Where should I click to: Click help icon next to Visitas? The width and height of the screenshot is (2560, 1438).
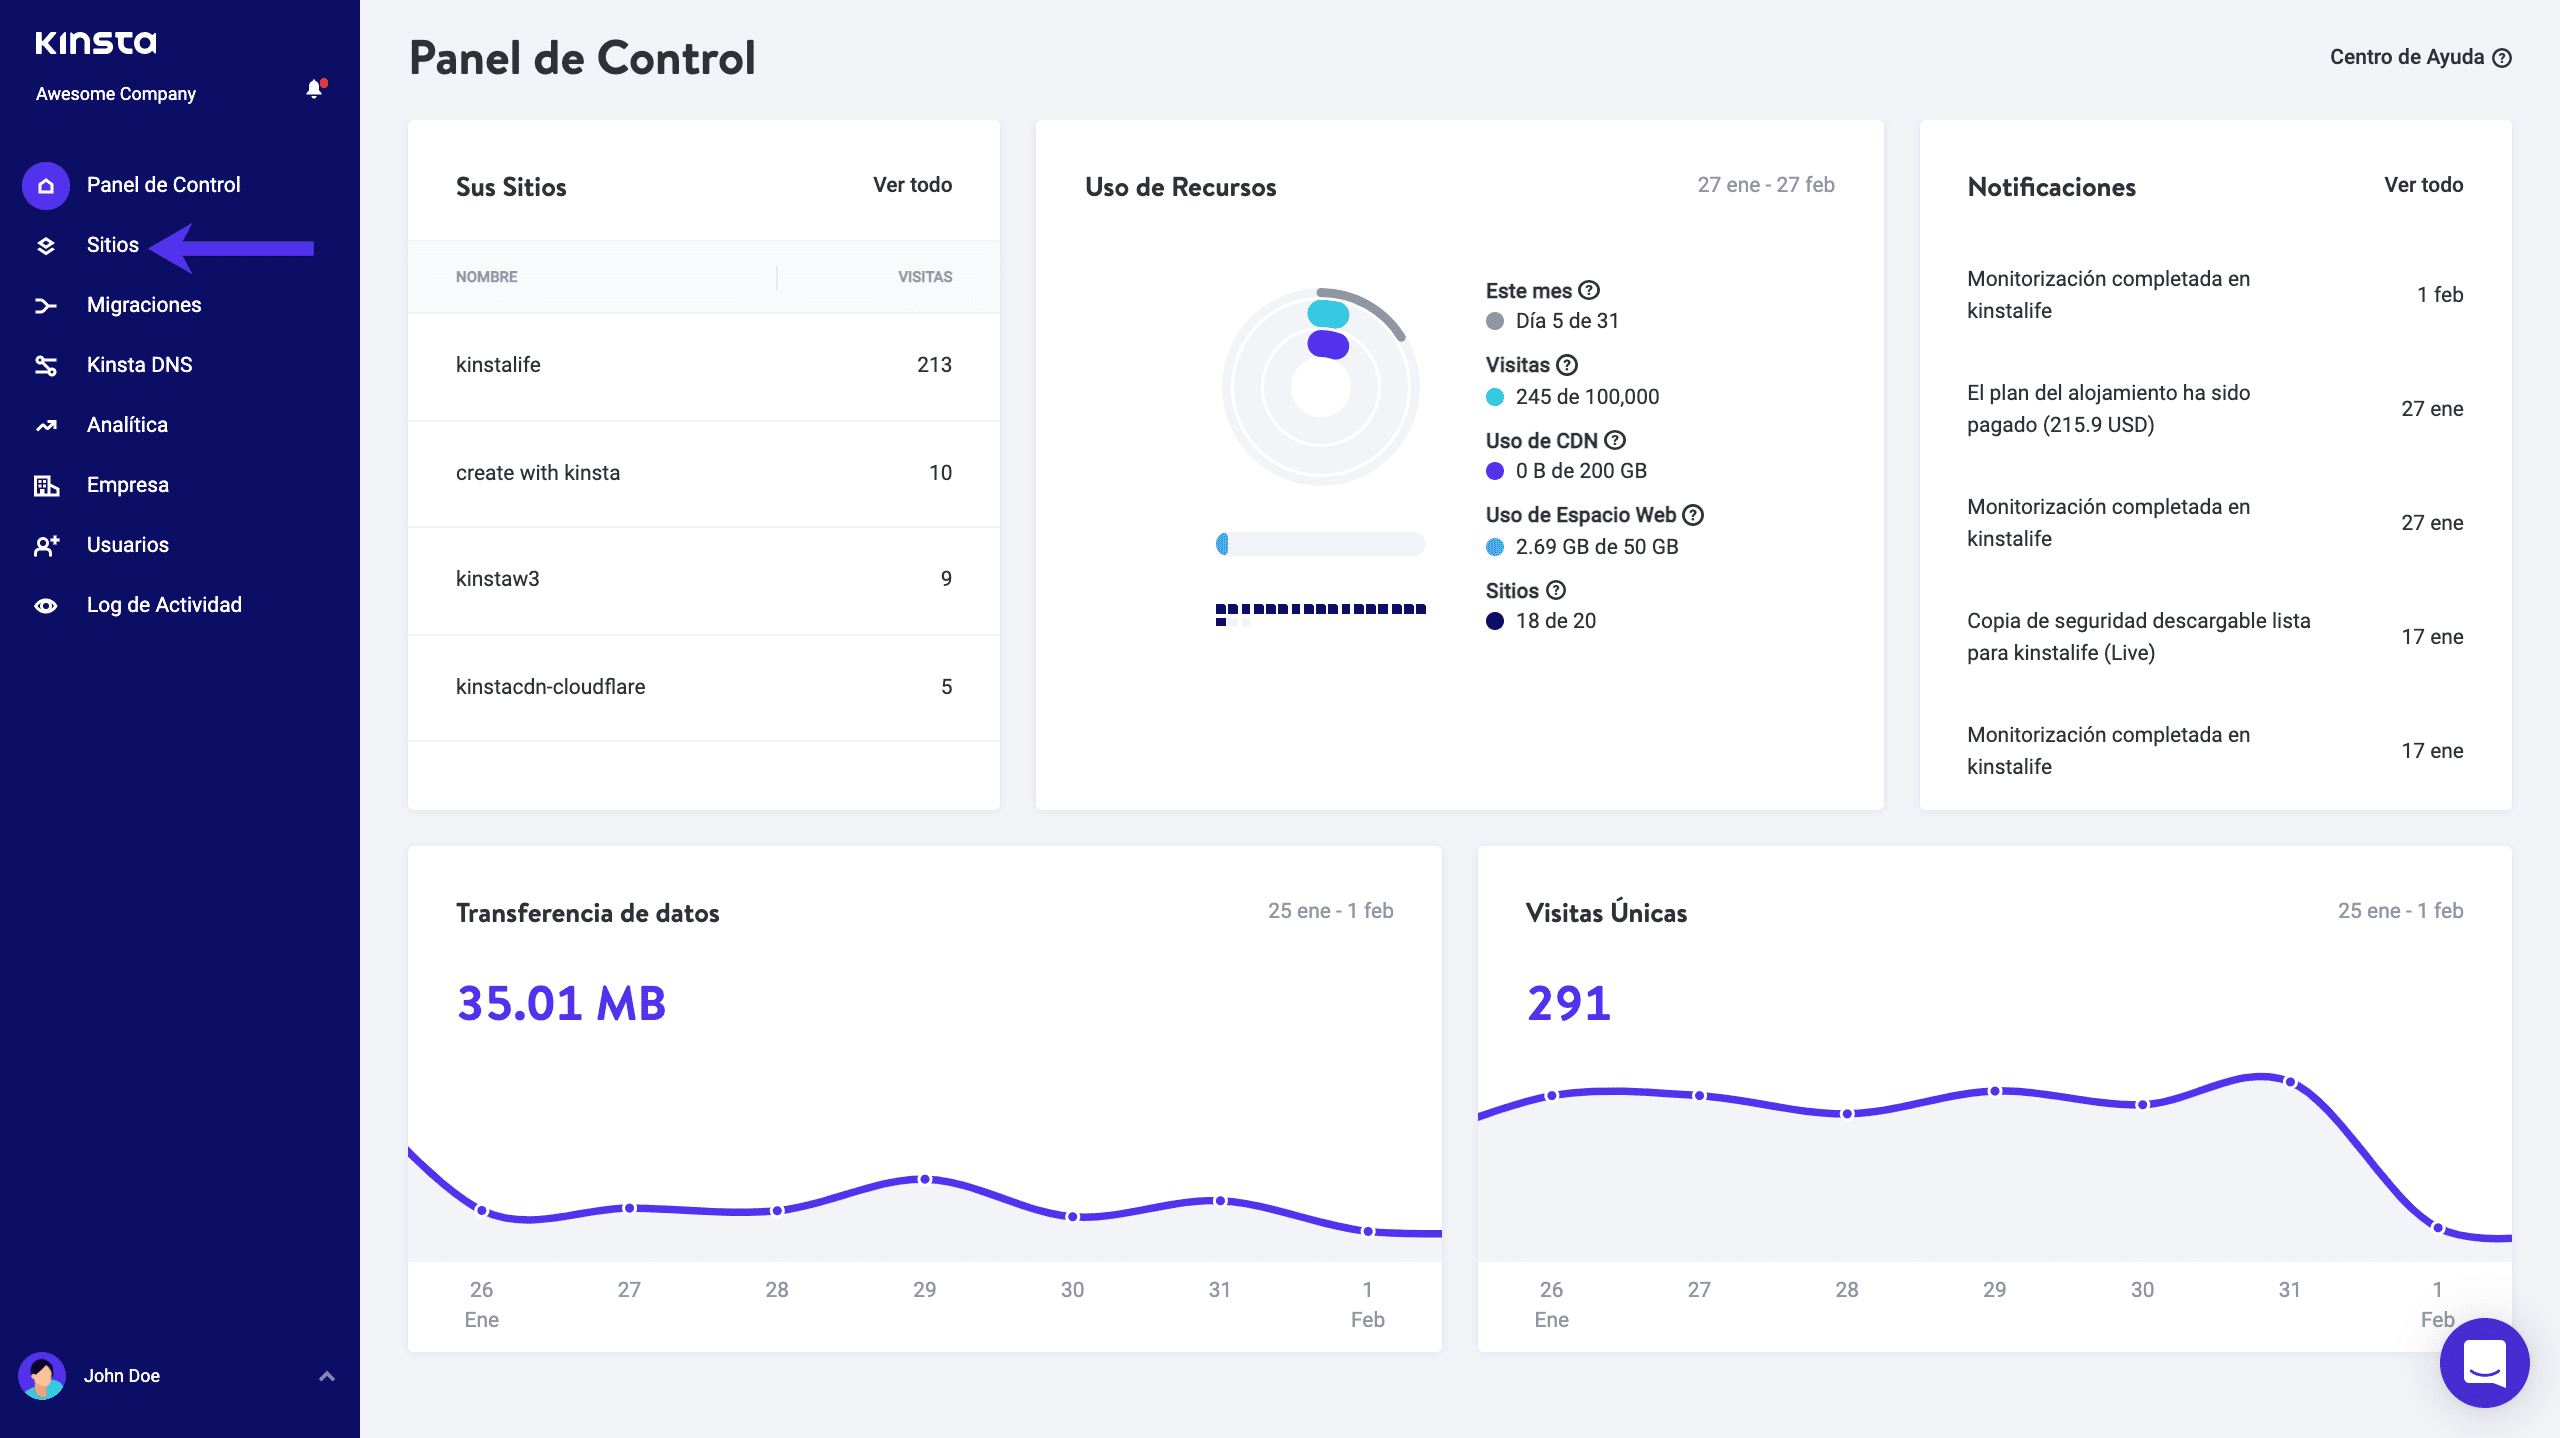[x=1567, y=365]
